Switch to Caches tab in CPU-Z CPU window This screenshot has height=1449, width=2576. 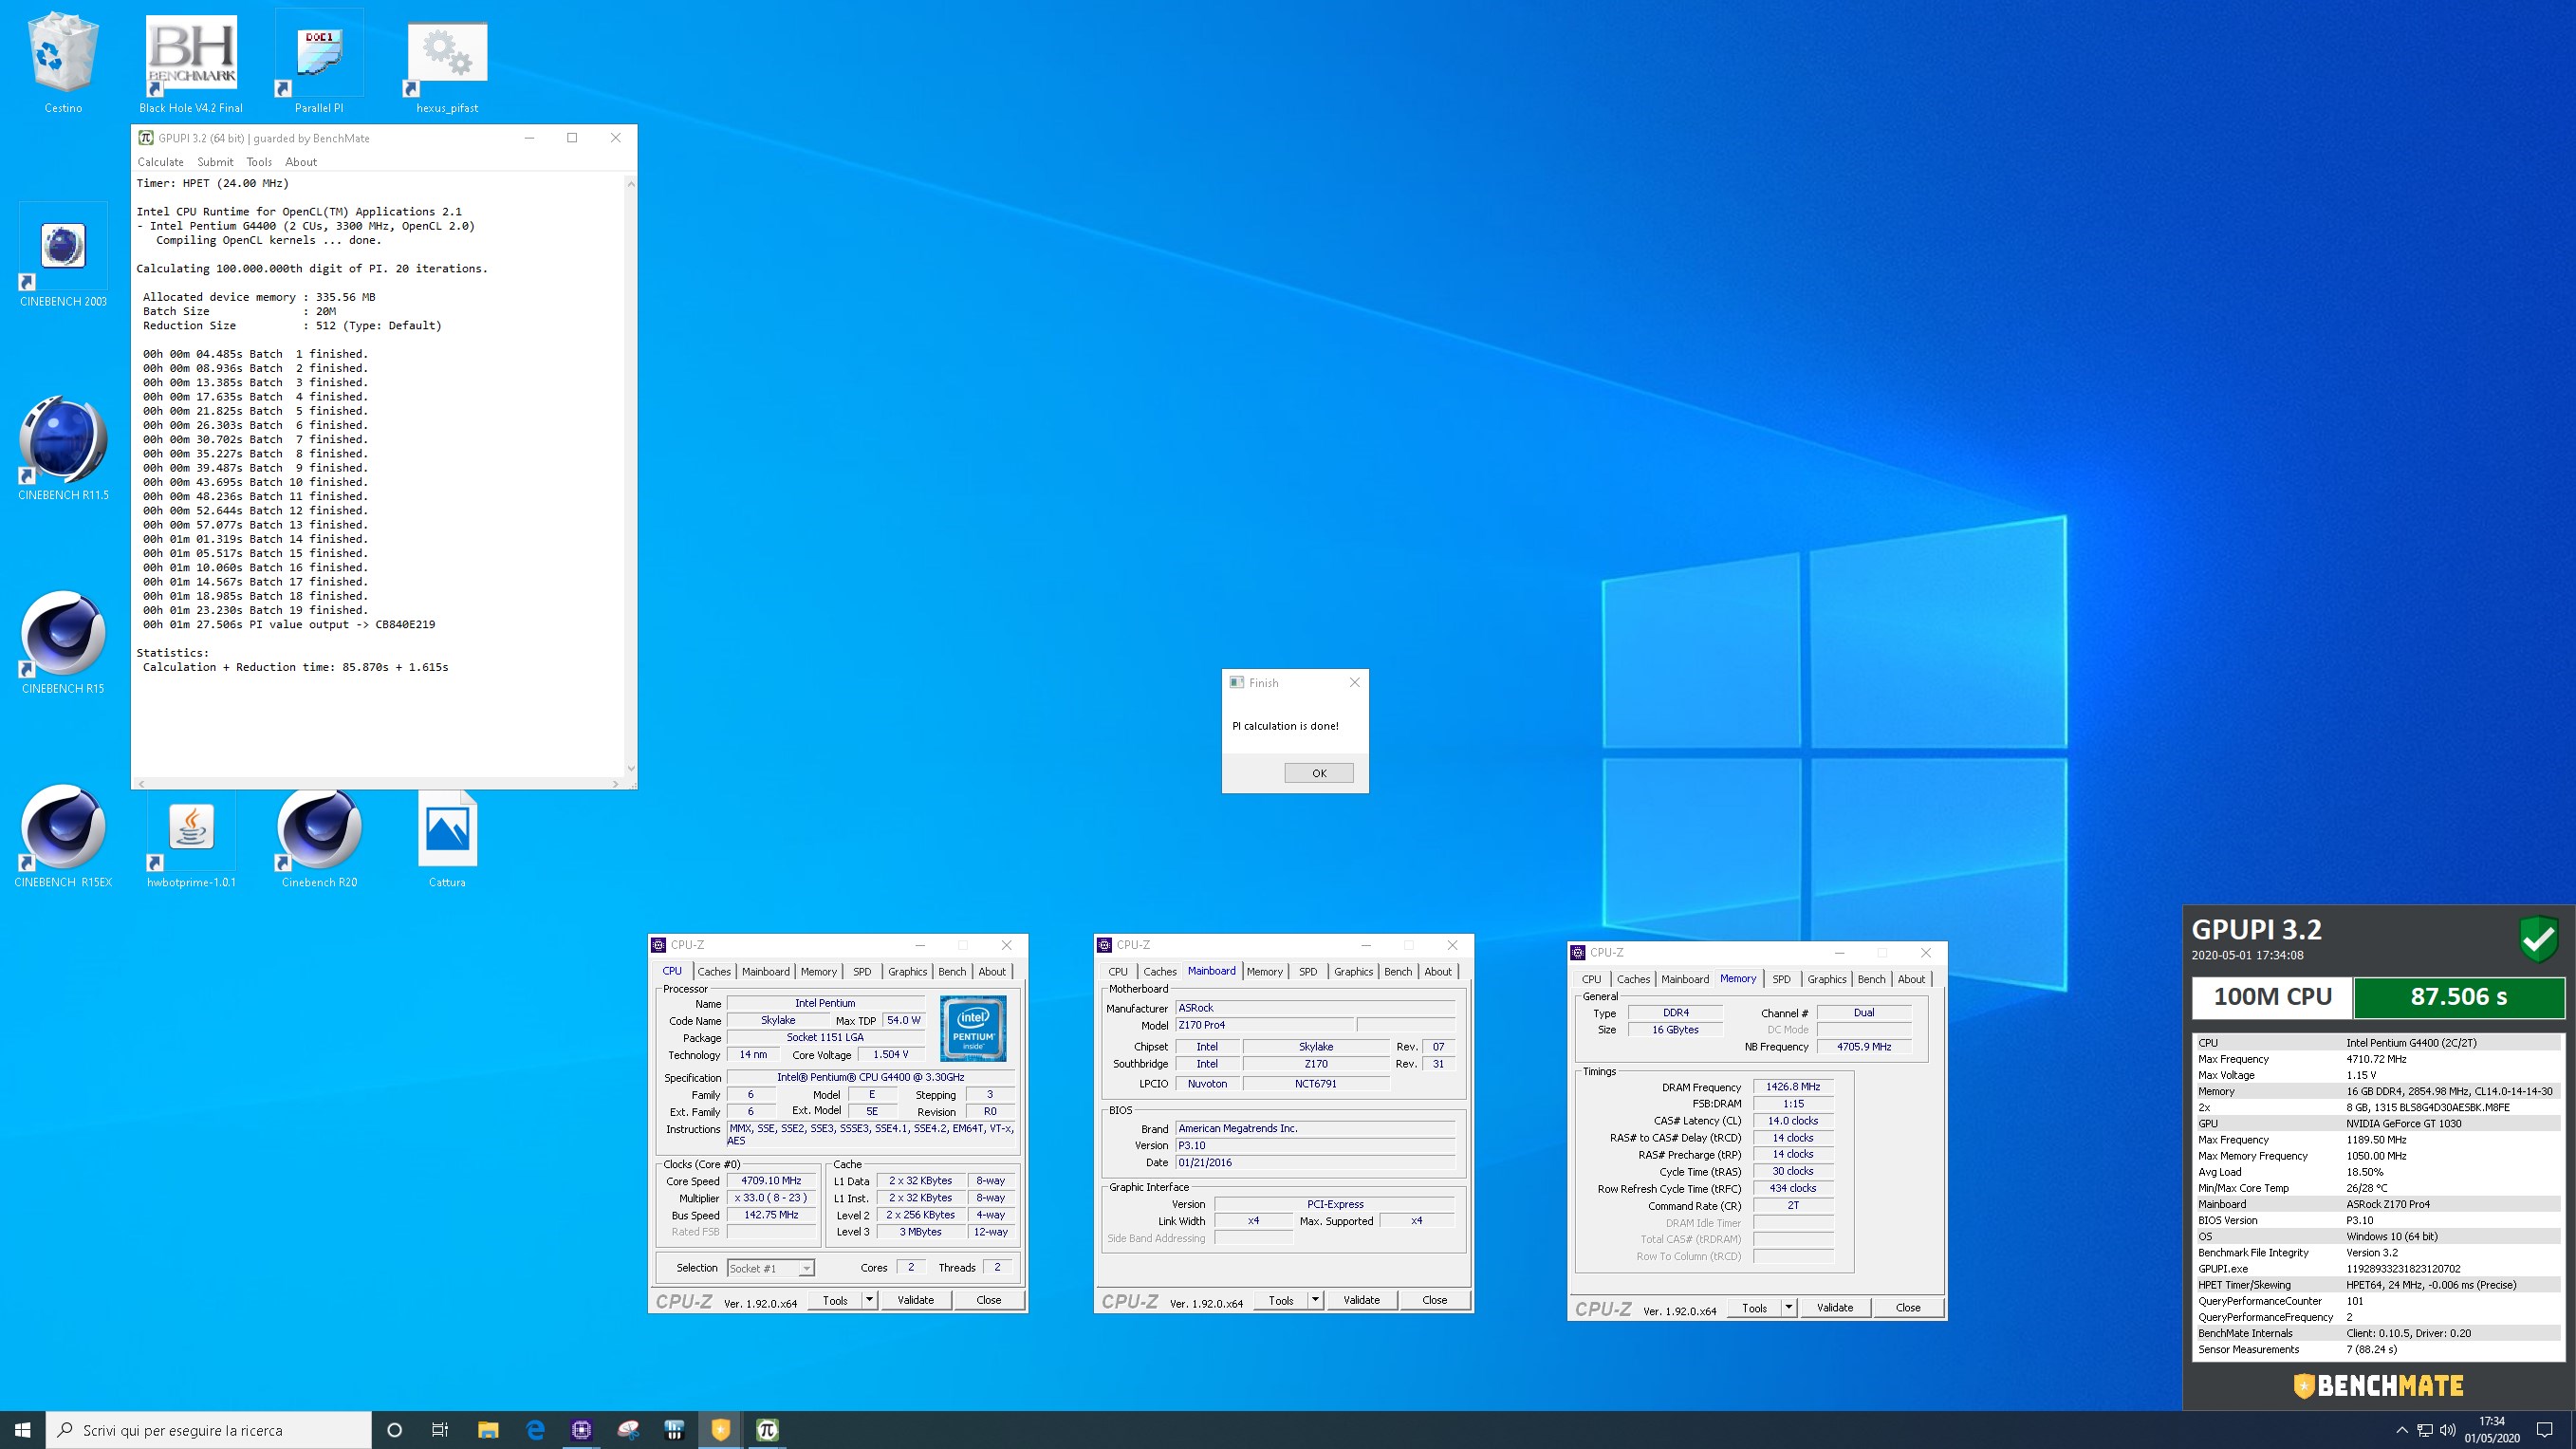[x=714, y=971]
